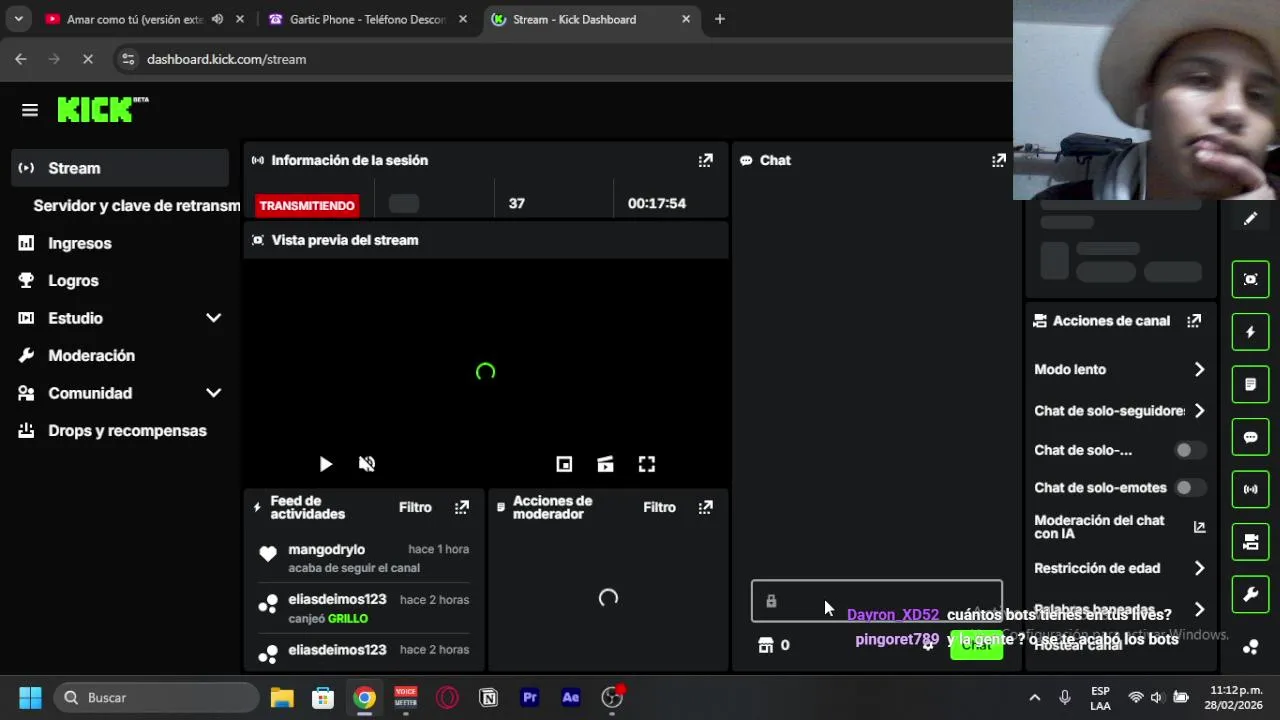Open a new browser tab
1280x720 pixels.
[x=720, y=19]
